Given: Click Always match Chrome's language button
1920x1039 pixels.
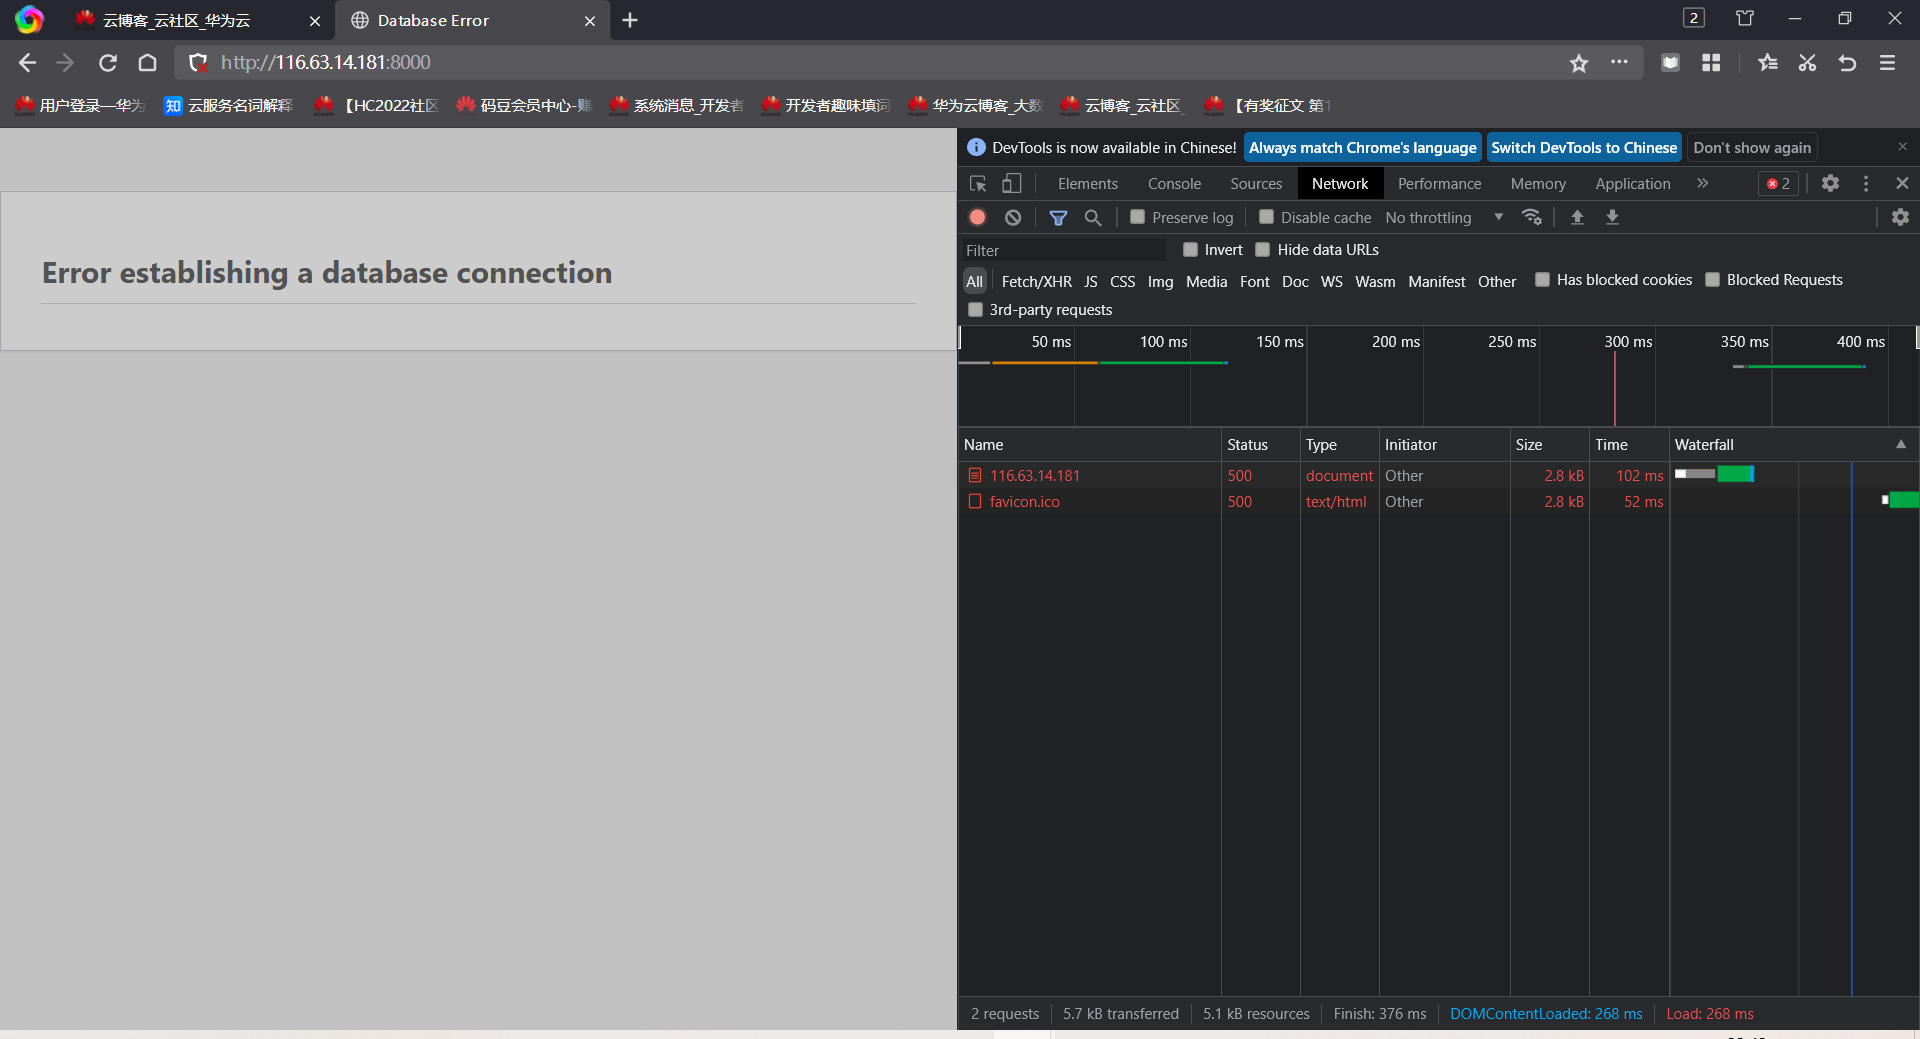Looking at the screenshot, I should pos(1362,148).
